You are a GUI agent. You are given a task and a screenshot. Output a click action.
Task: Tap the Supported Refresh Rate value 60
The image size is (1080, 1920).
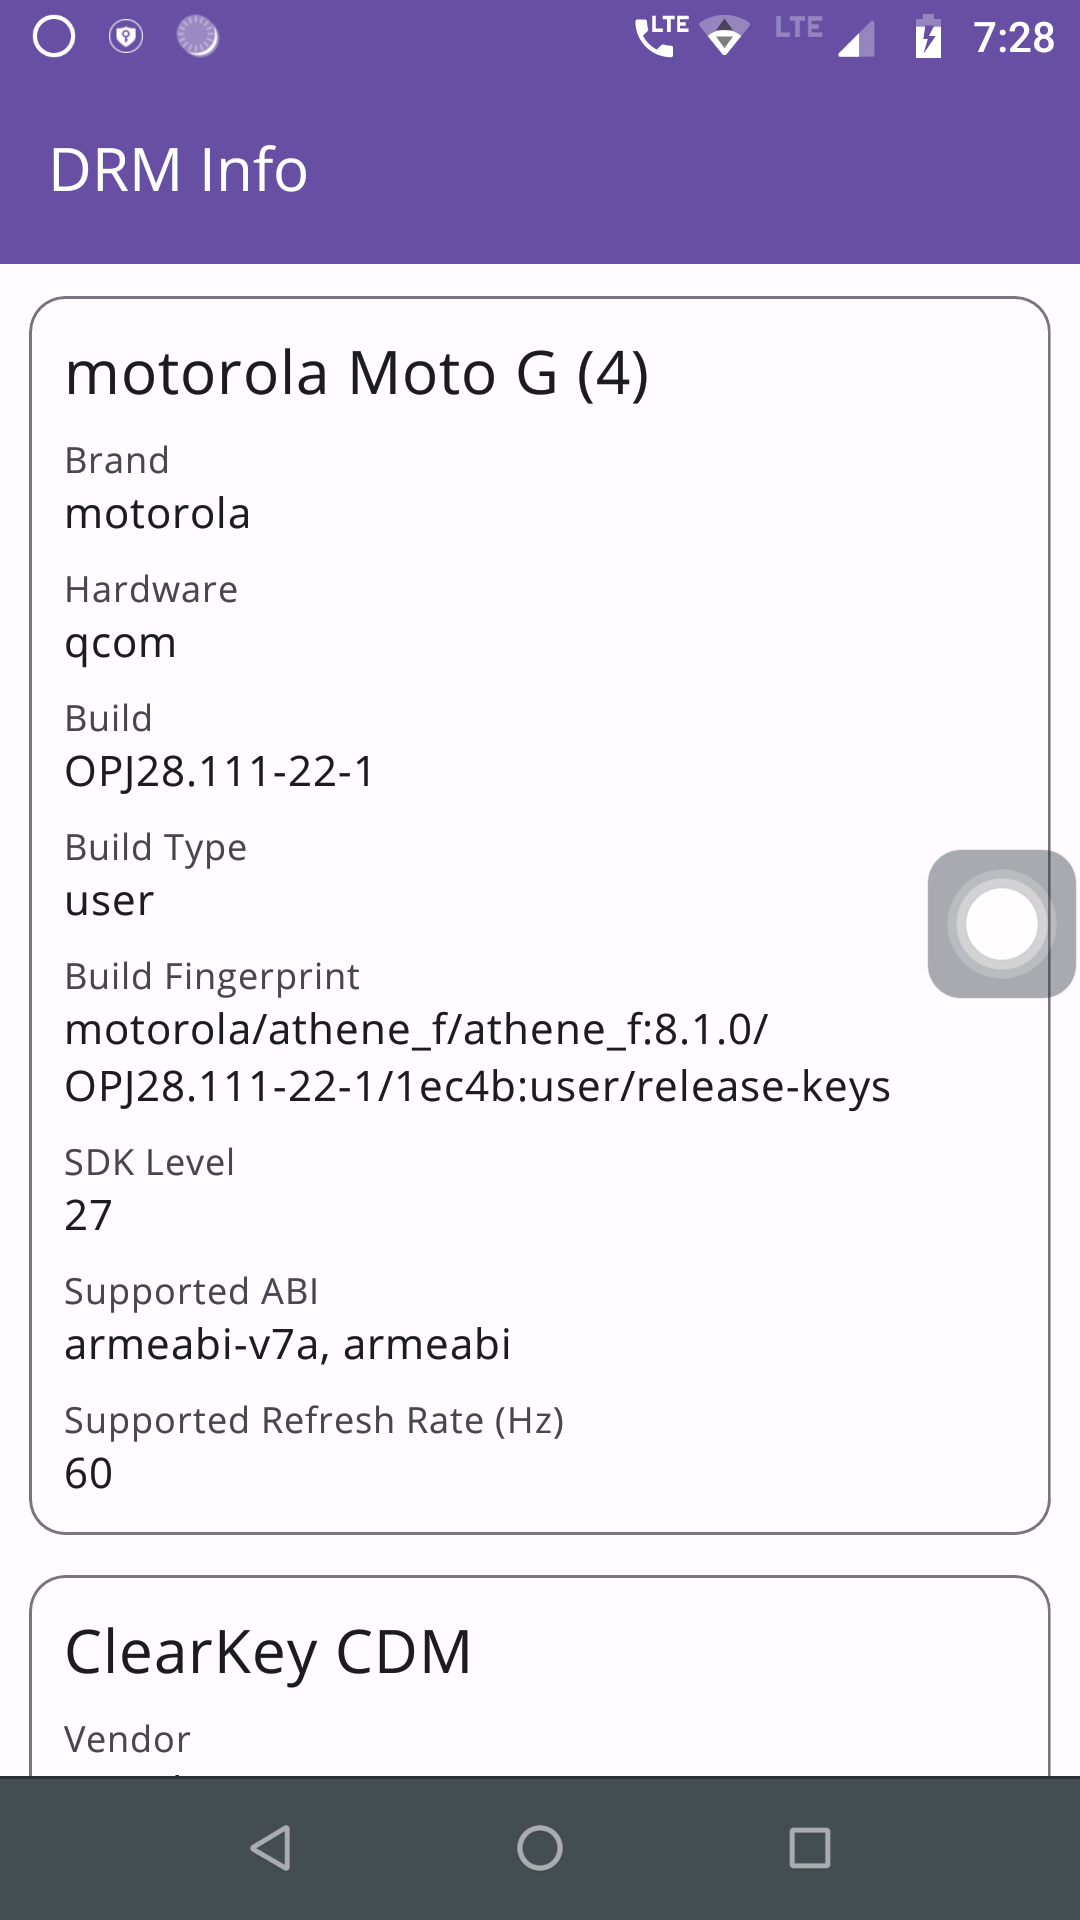tap(88, 1474)
